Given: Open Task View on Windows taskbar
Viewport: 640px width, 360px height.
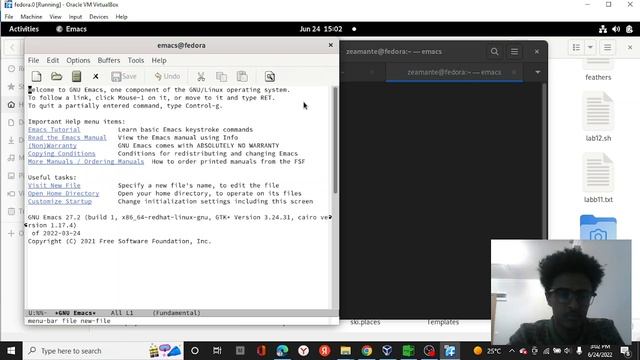Looking at the screenshot, I should click(217, 351).
